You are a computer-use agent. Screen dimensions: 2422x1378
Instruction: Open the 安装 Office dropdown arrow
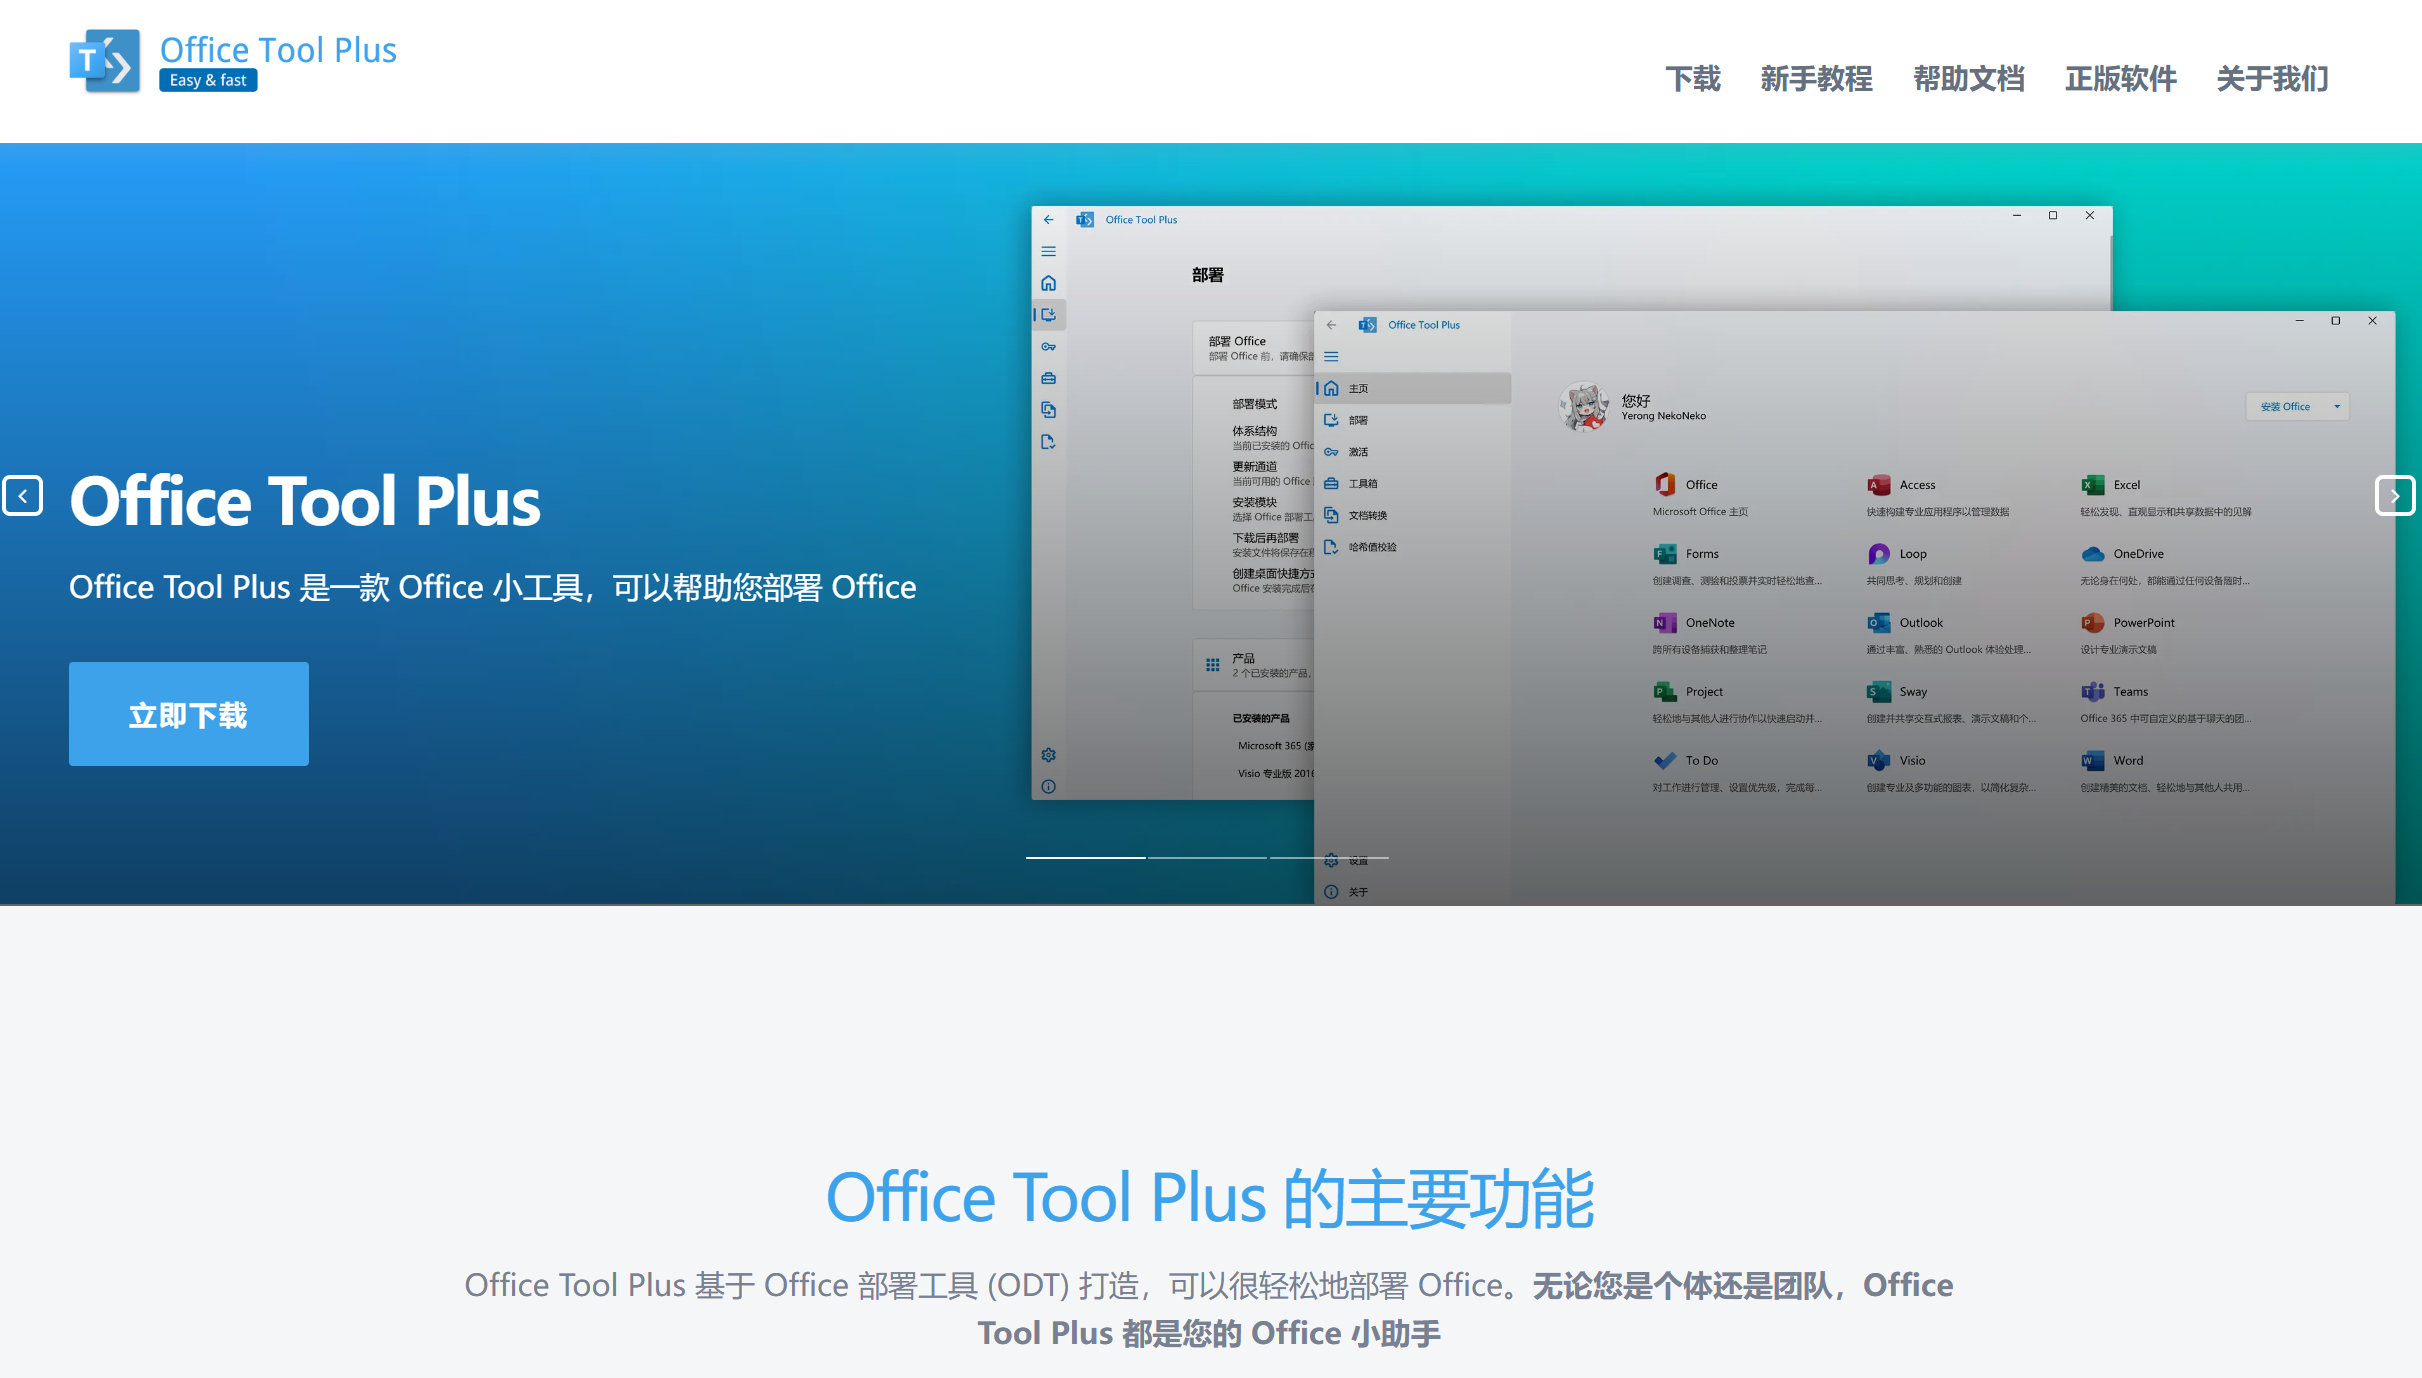[2337, 407]
